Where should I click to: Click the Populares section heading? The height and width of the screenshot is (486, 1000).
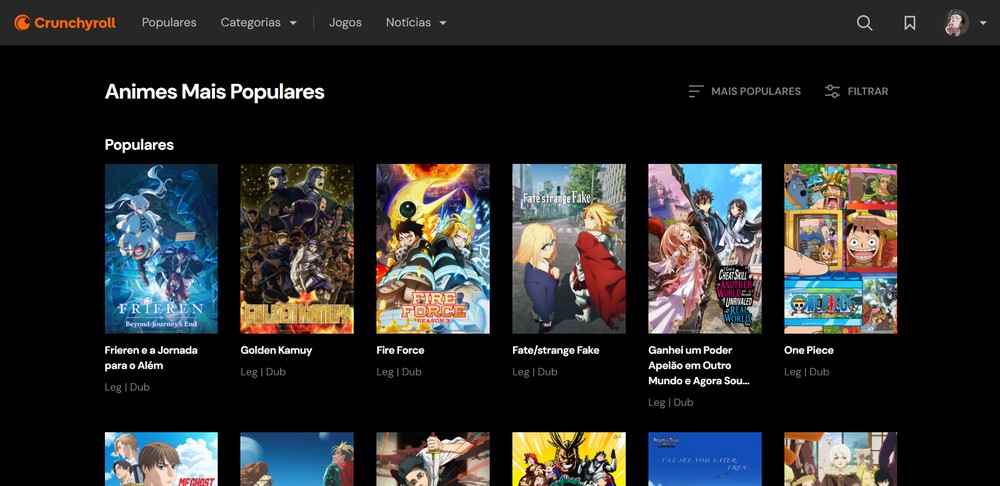coord(139,145)
